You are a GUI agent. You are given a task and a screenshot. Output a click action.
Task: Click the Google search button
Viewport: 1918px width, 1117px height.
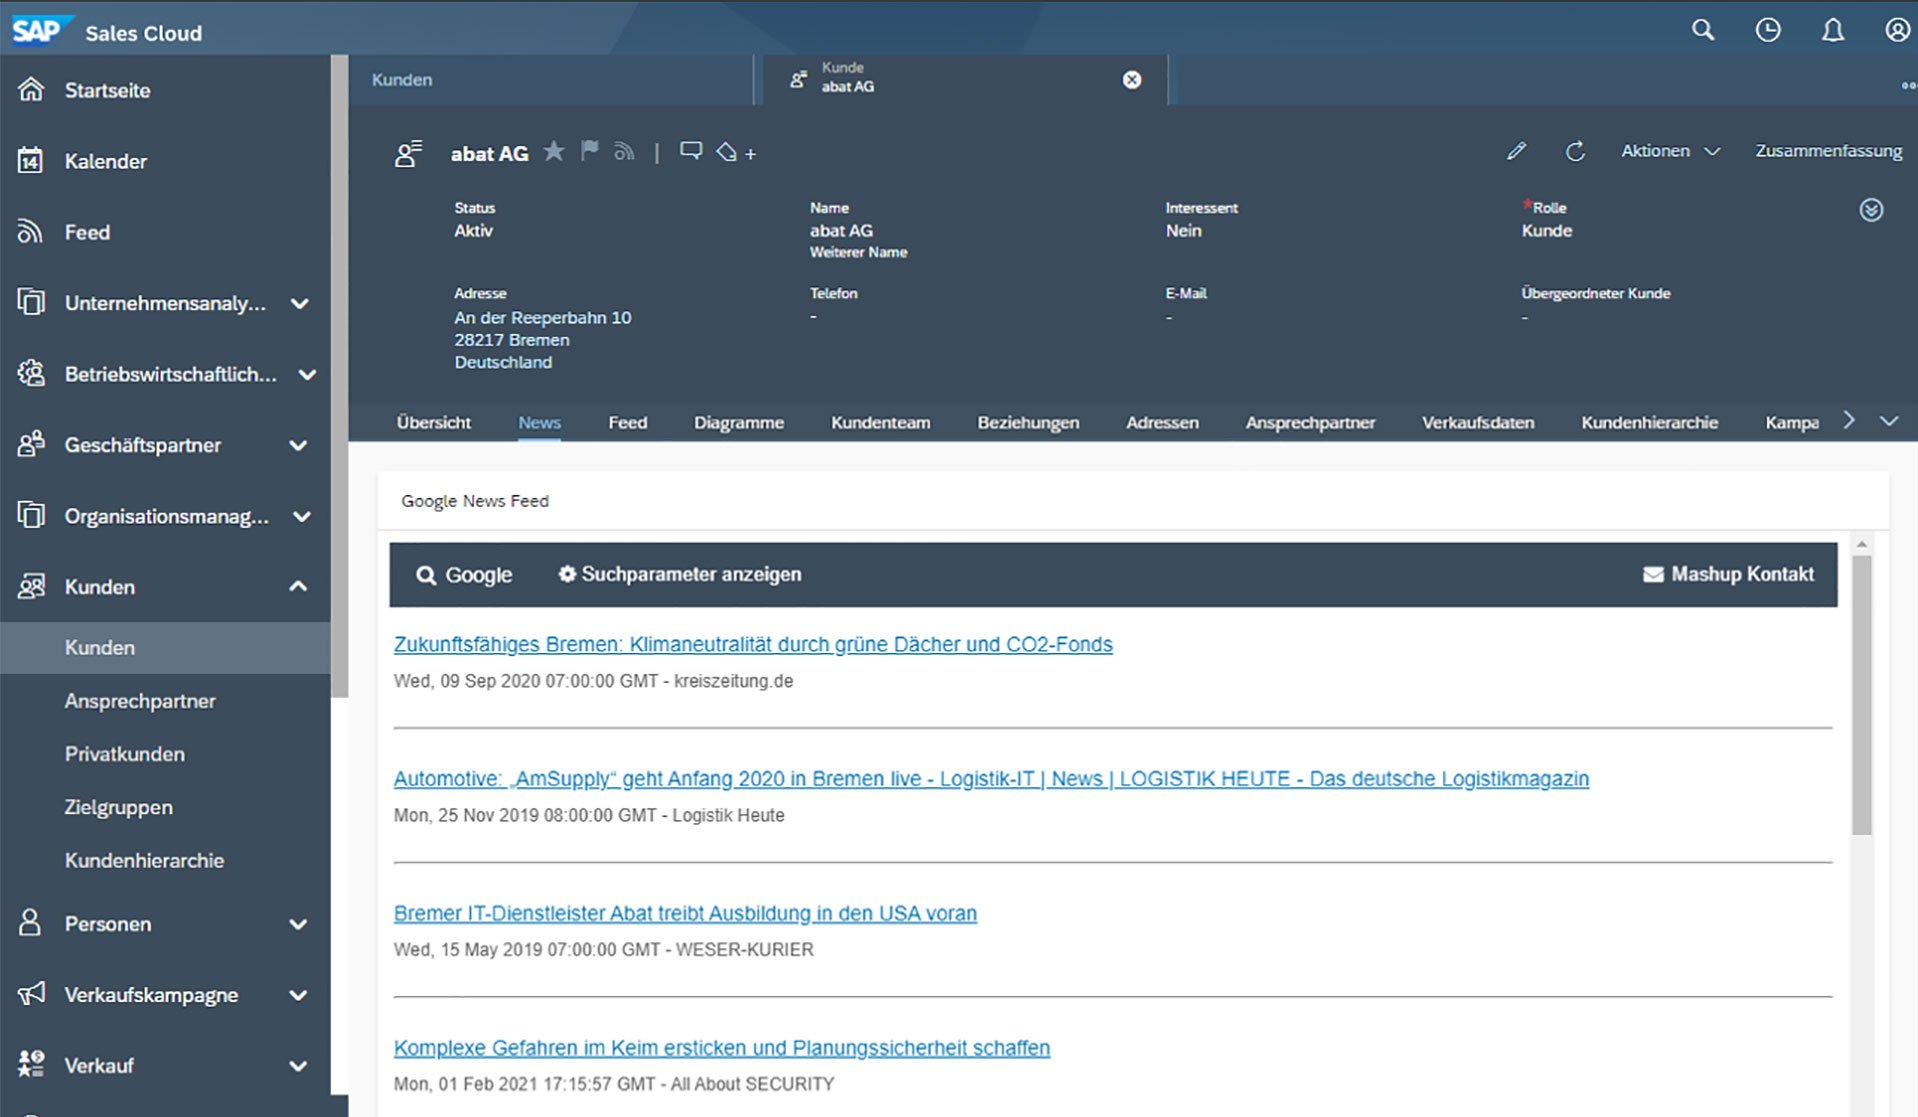(x=464, y=574)
